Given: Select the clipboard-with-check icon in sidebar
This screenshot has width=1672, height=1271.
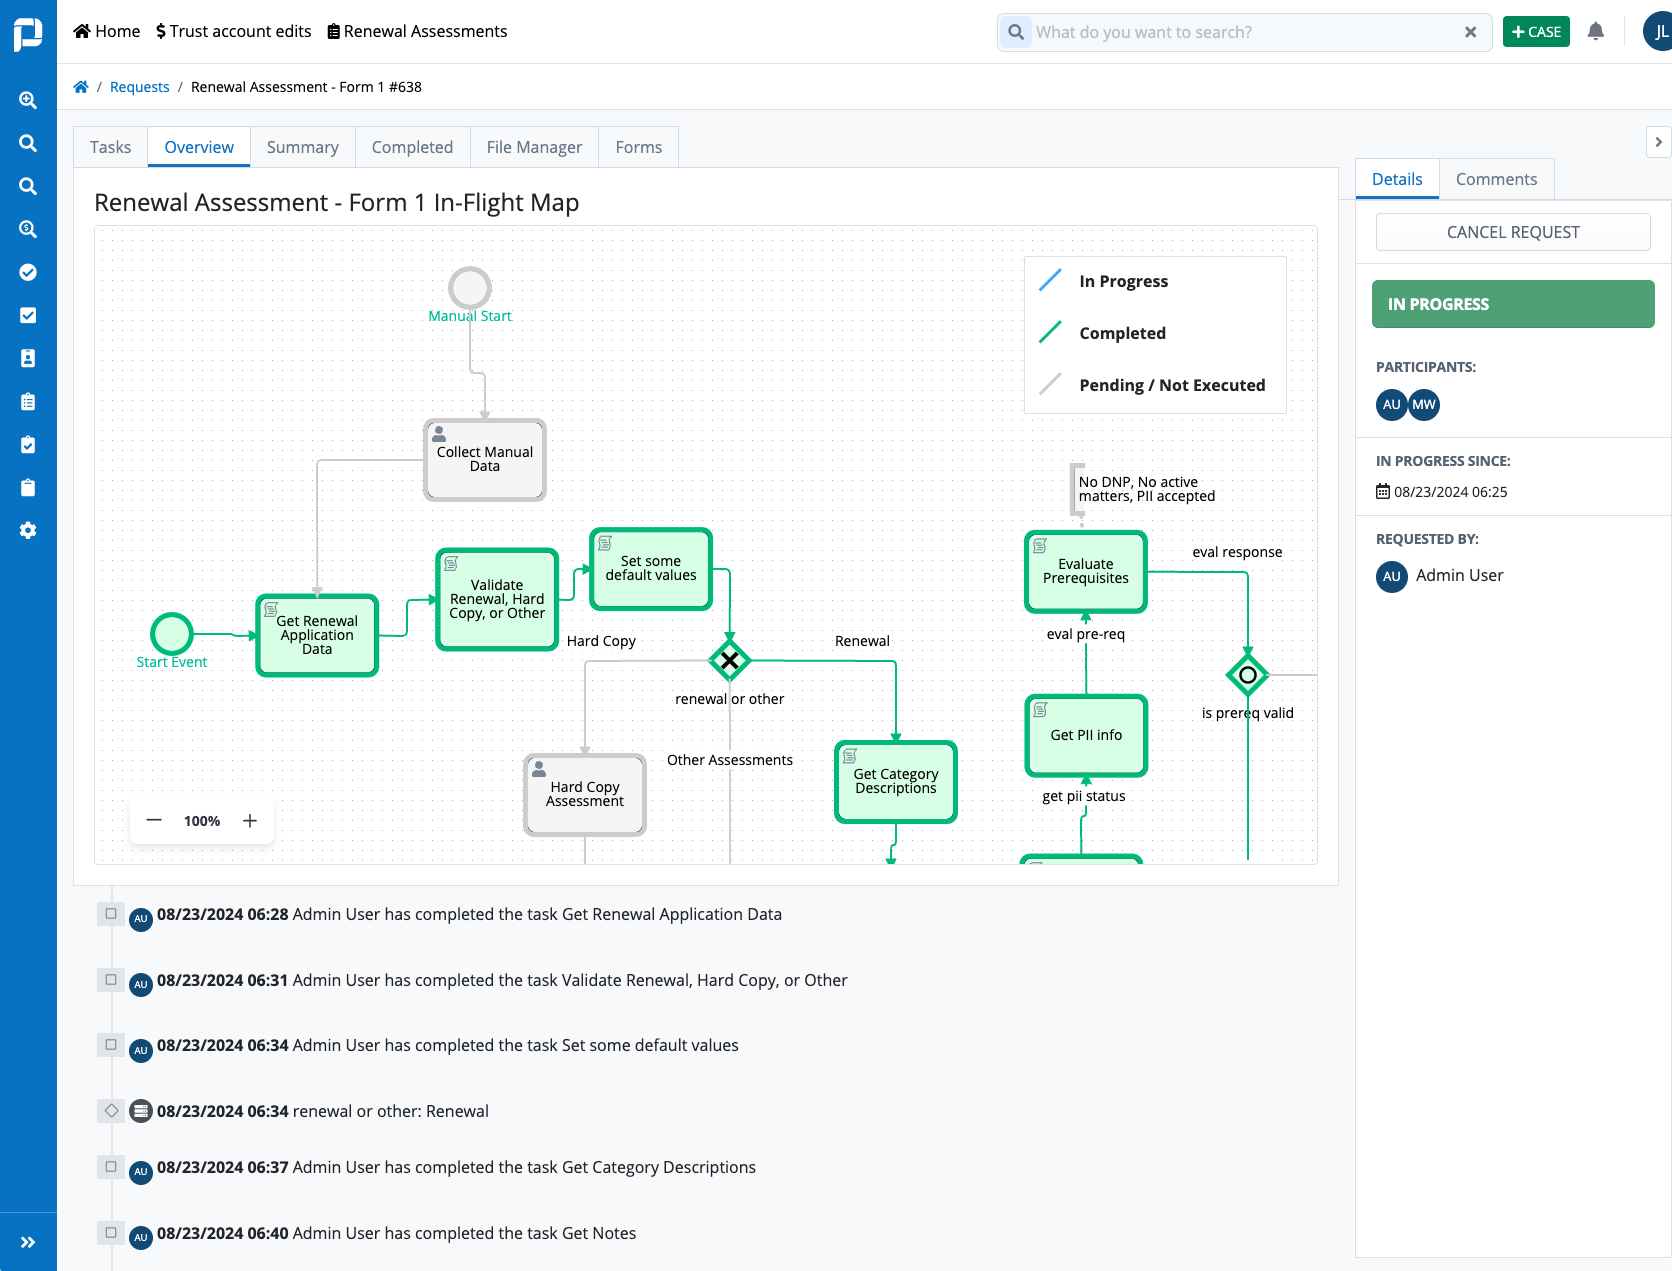Looking at the screenshot, I should (x=27, y=444).
